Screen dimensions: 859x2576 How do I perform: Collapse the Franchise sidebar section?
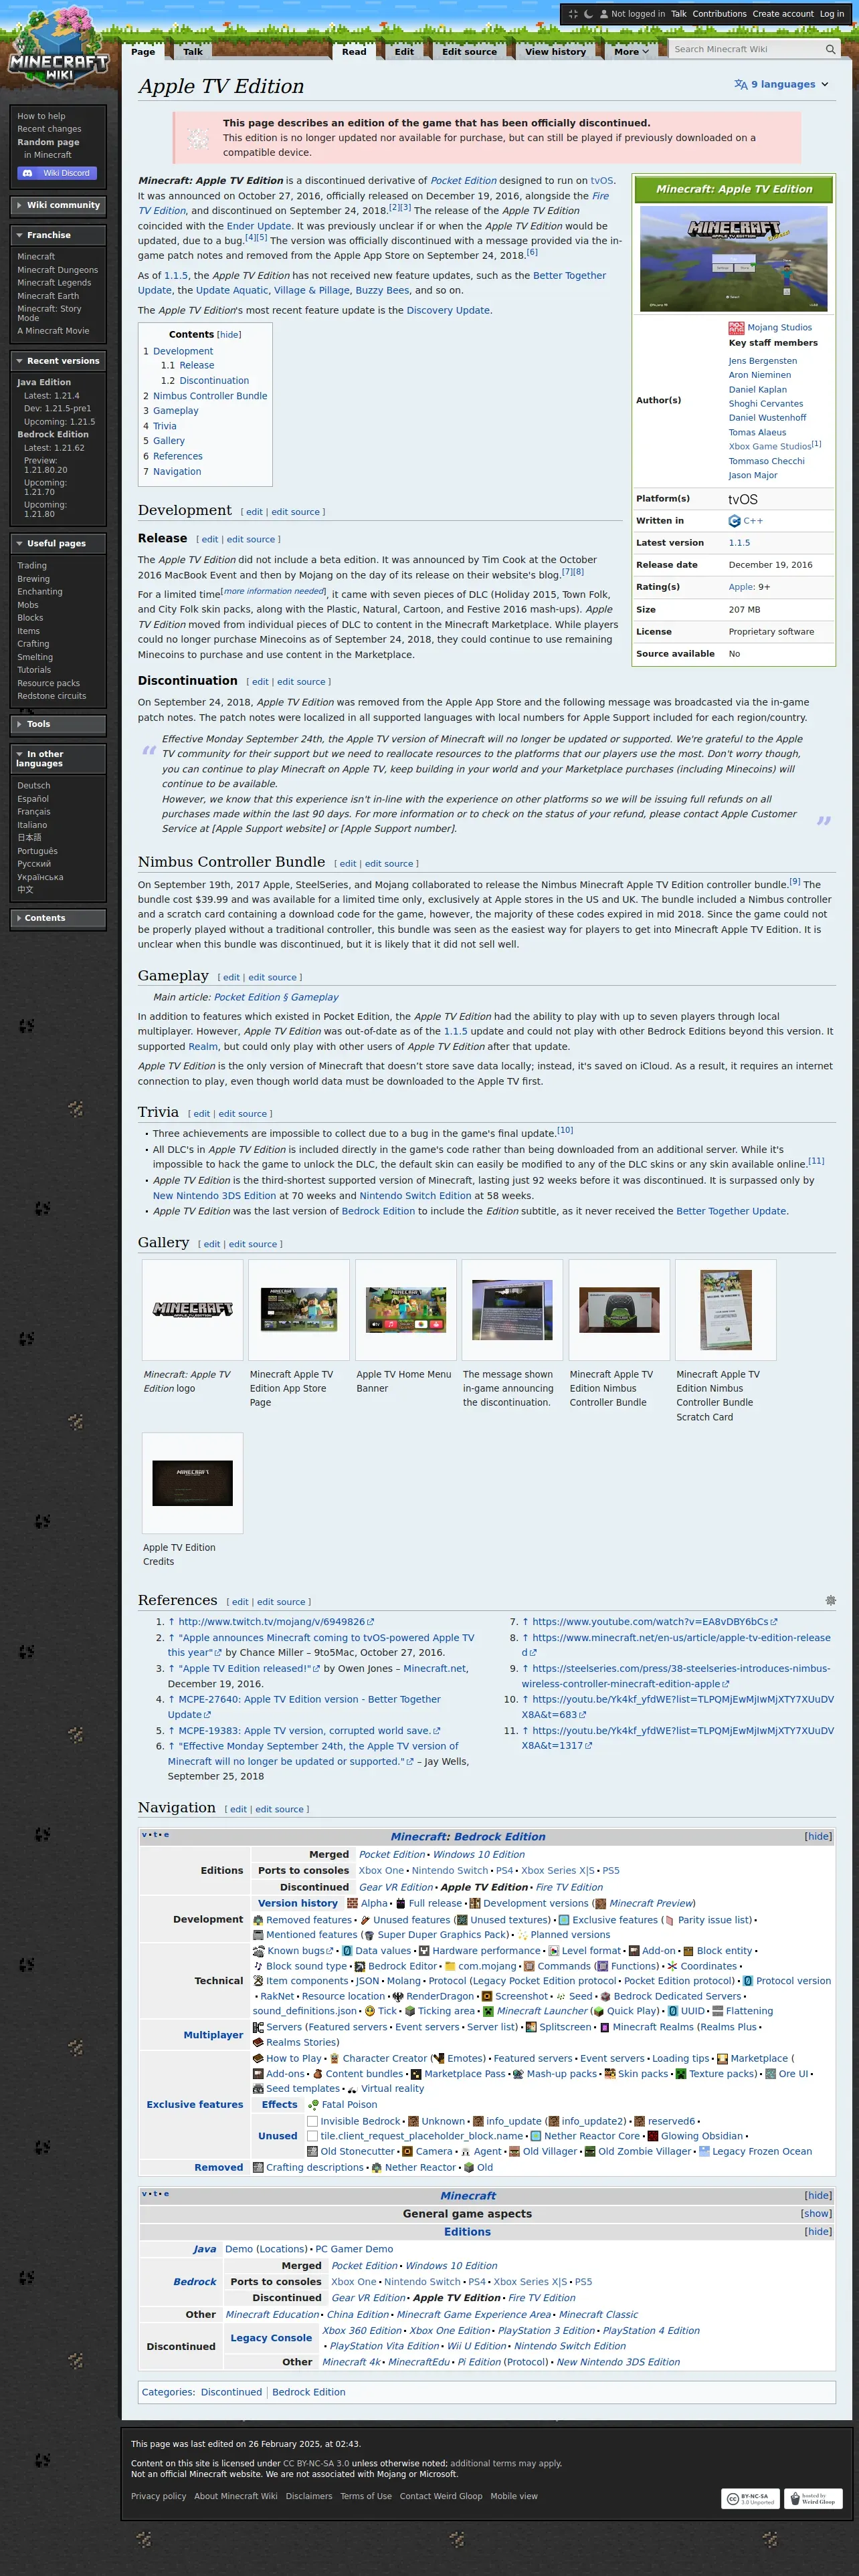tap(58, 235)
